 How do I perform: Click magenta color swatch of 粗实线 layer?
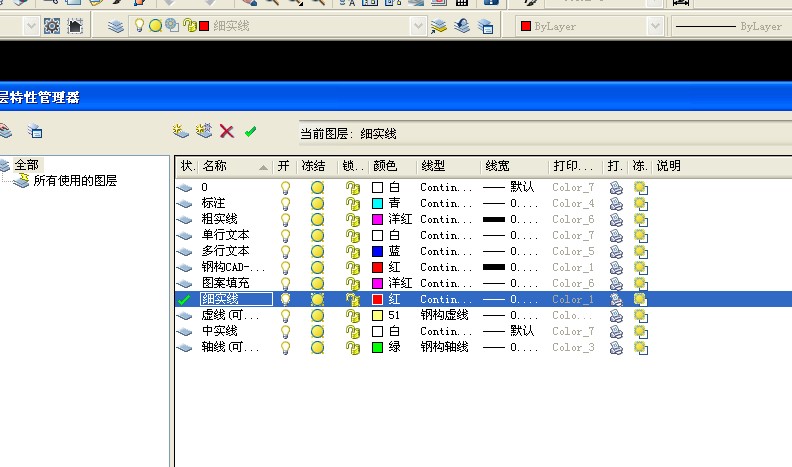377,220
